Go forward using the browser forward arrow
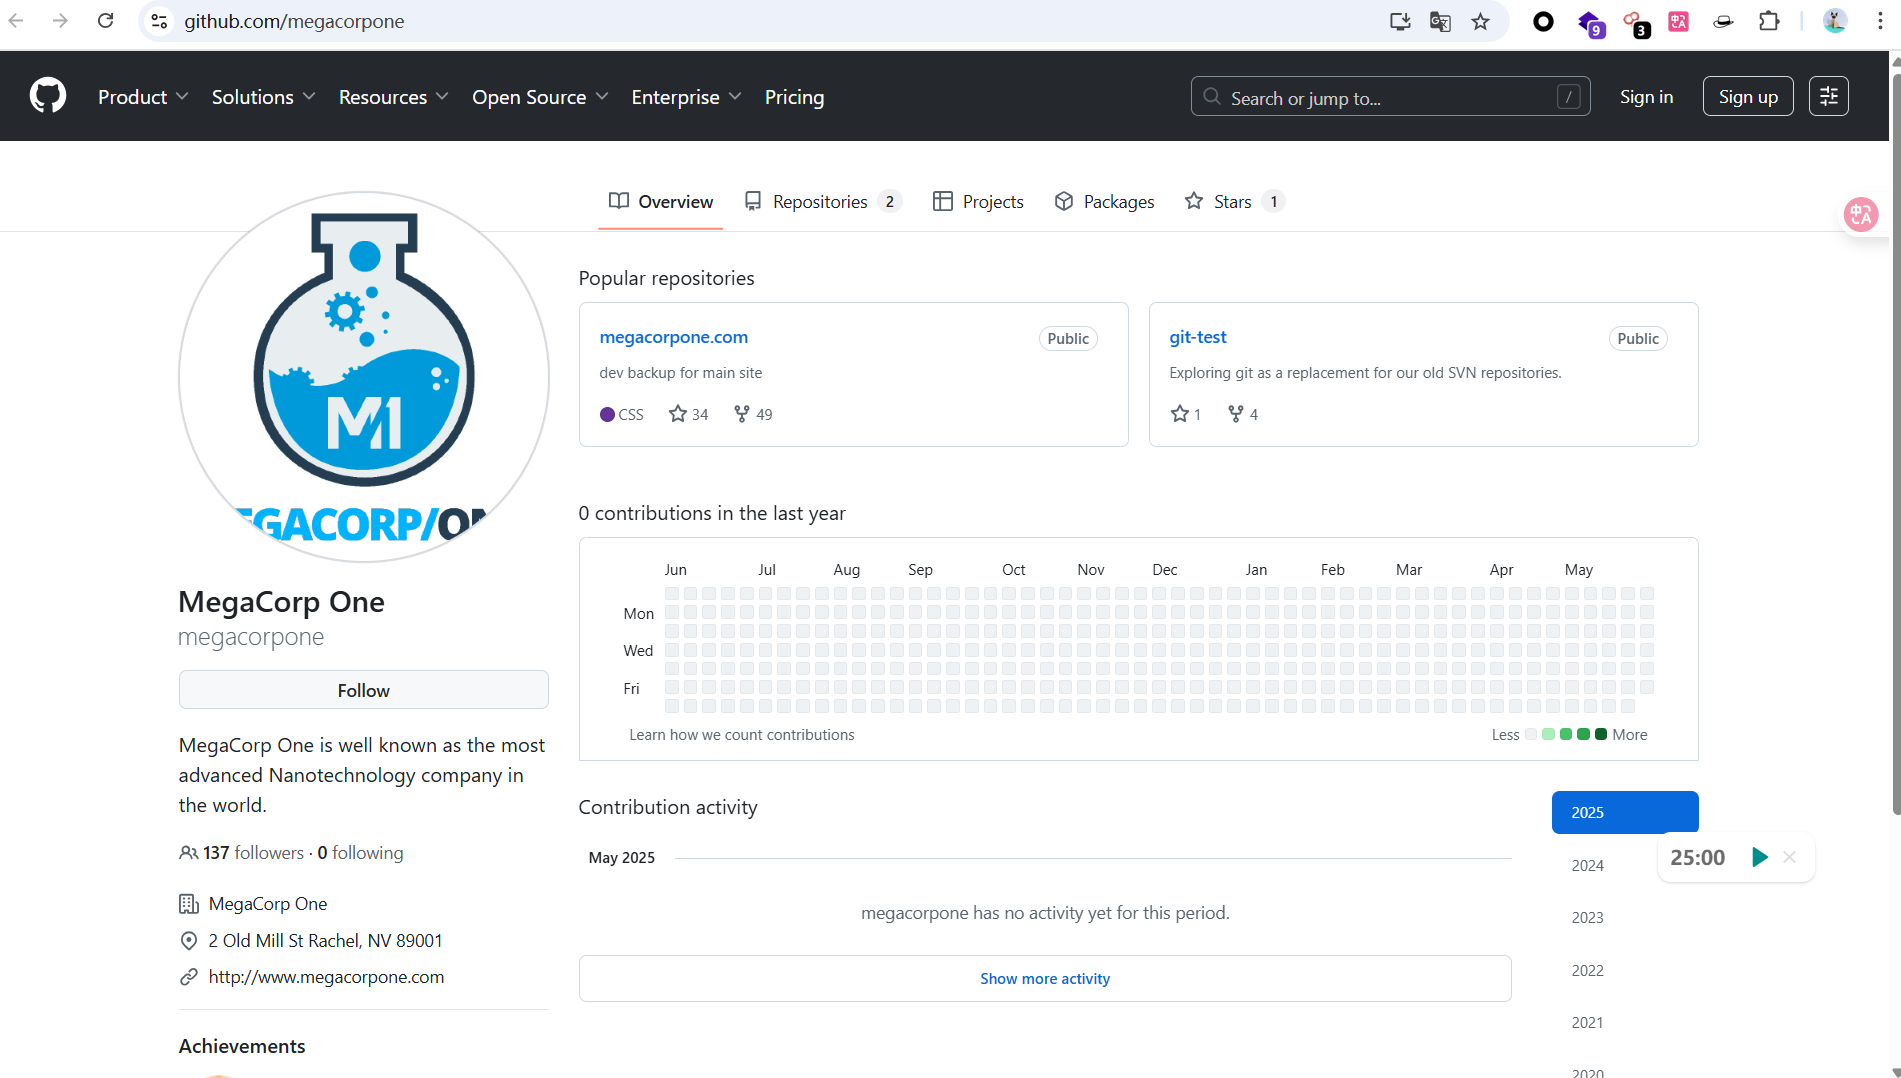Image resolution: width=1901 pixels, height=1078 pixels. pyautogui.click(x=60, y=21)
